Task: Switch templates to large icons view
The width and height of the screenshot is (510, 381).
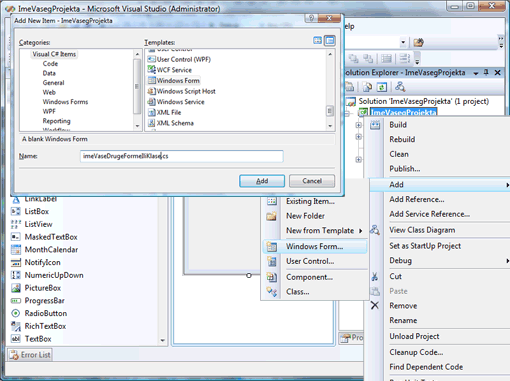Action: (x=318, y=41)
